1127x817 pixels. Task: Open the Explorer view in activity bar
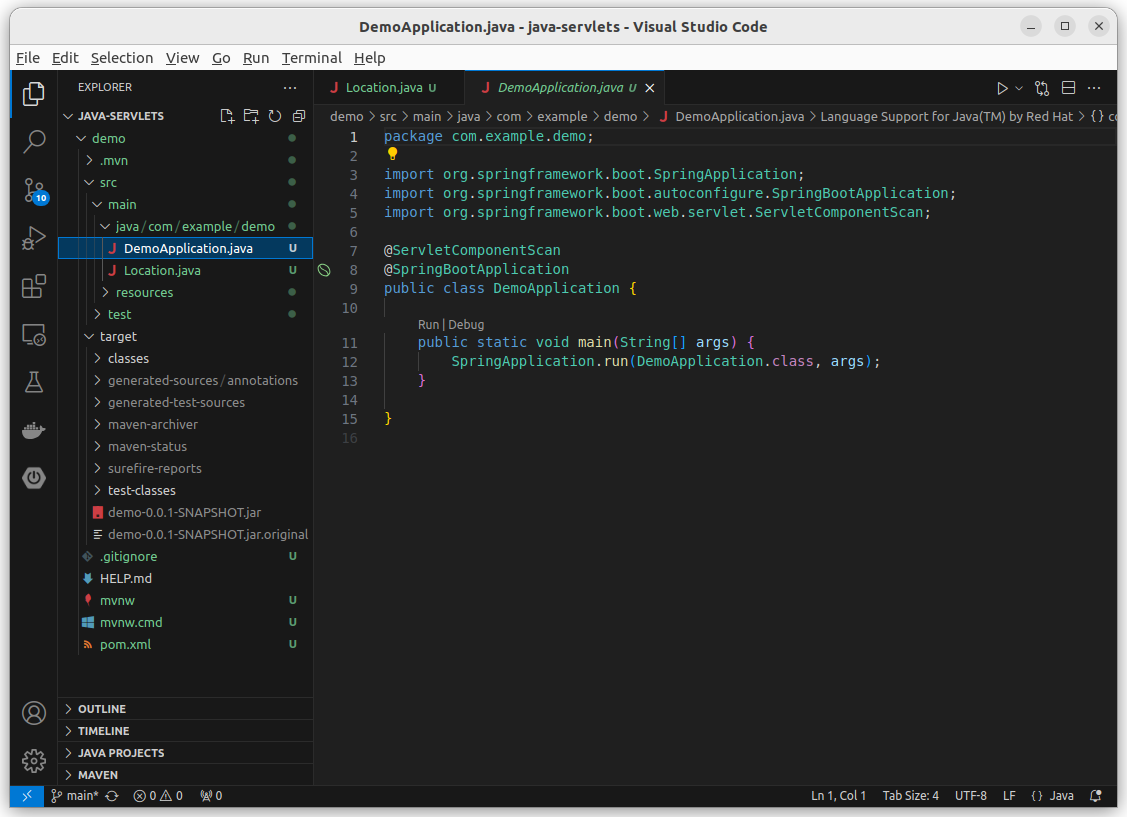pyautogui.click(x=34, y=94)
